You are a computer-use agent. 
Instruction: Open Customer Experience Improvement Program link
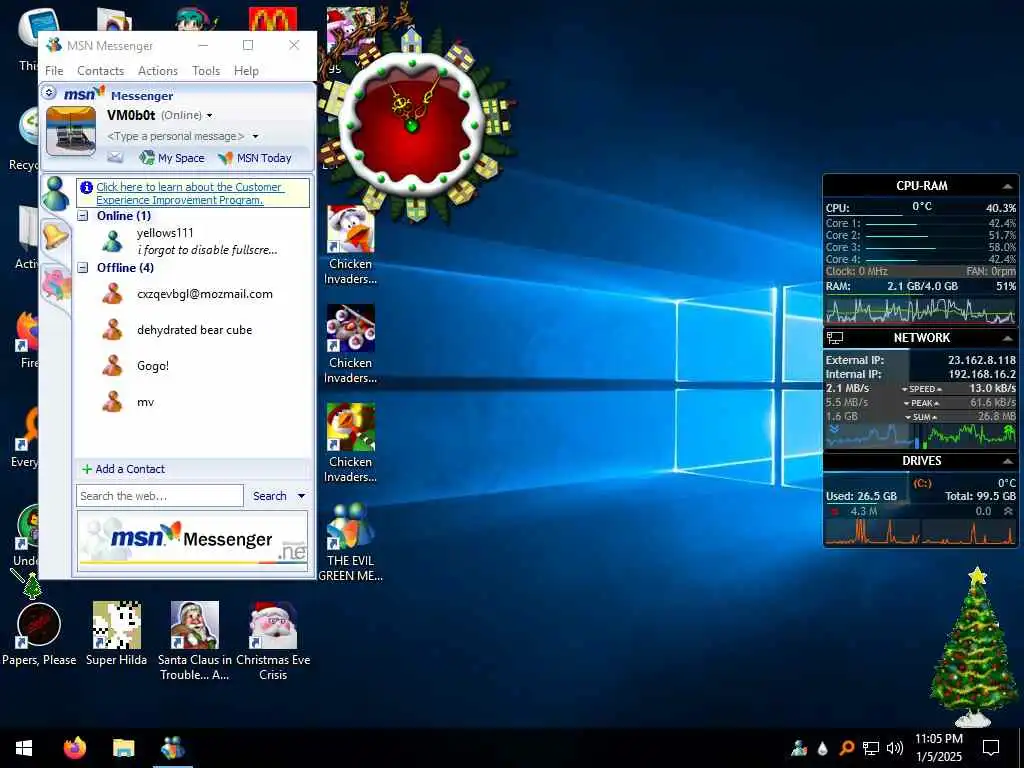click(189, 193)
